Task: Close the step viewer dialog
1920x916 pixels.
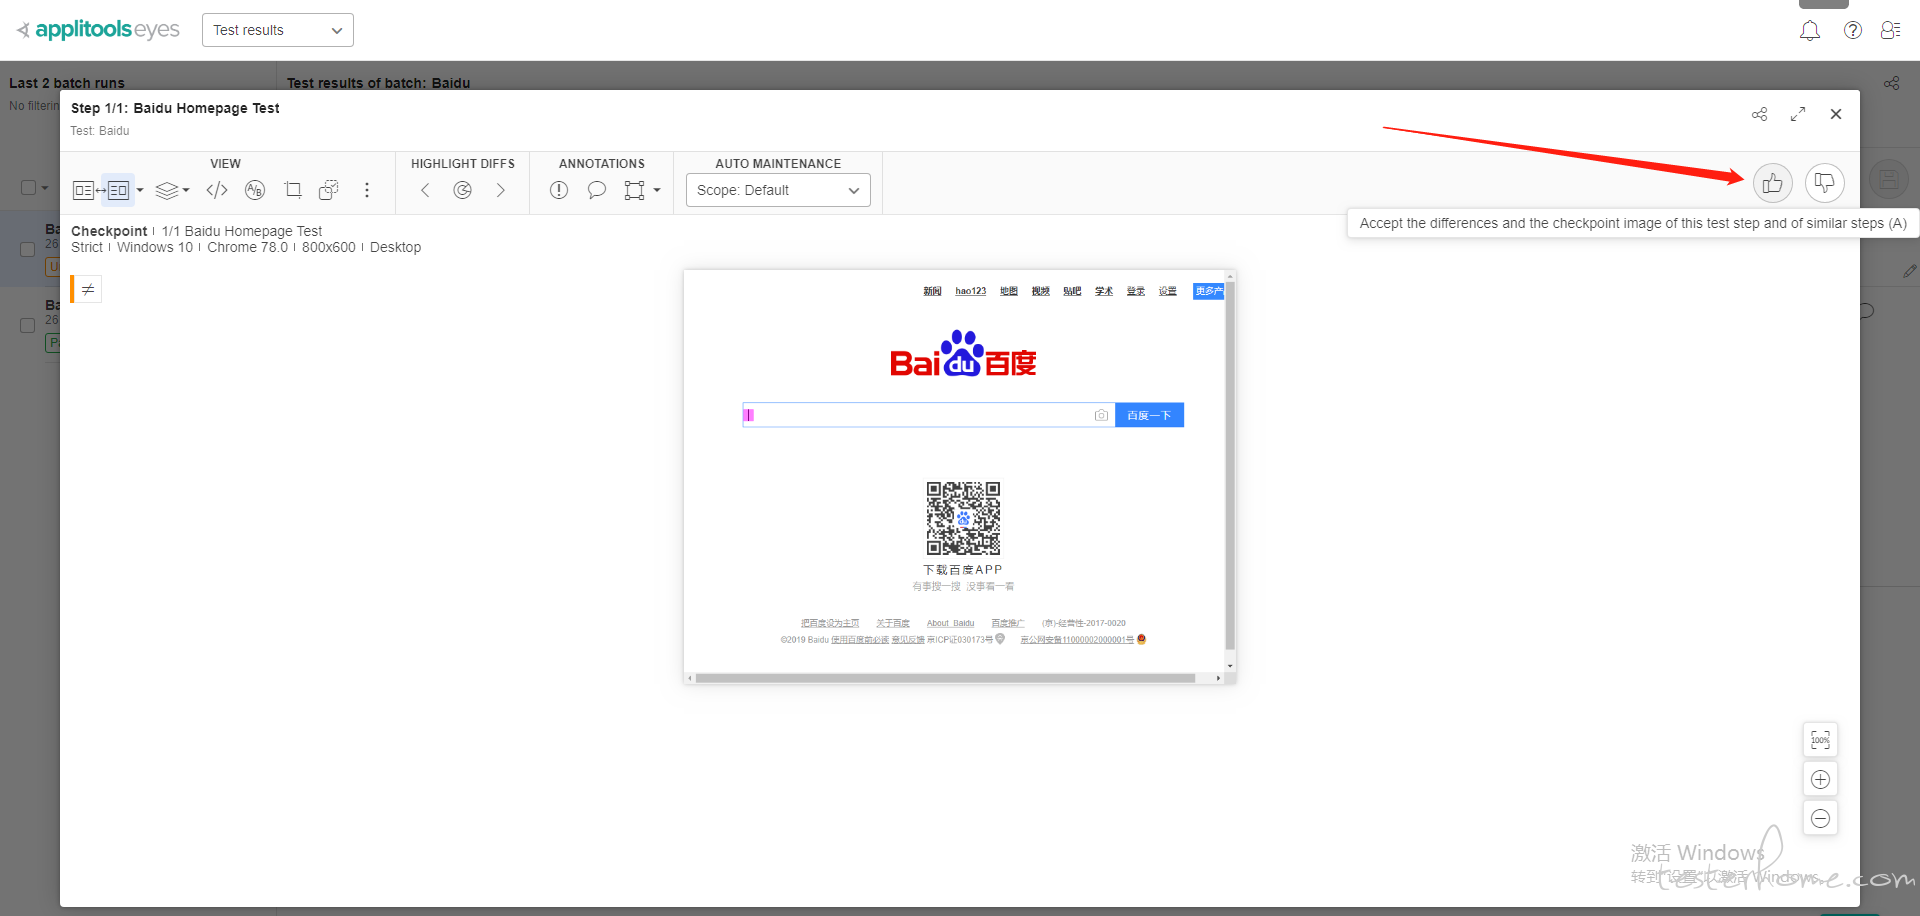Action: click(x=1836, y=114)
